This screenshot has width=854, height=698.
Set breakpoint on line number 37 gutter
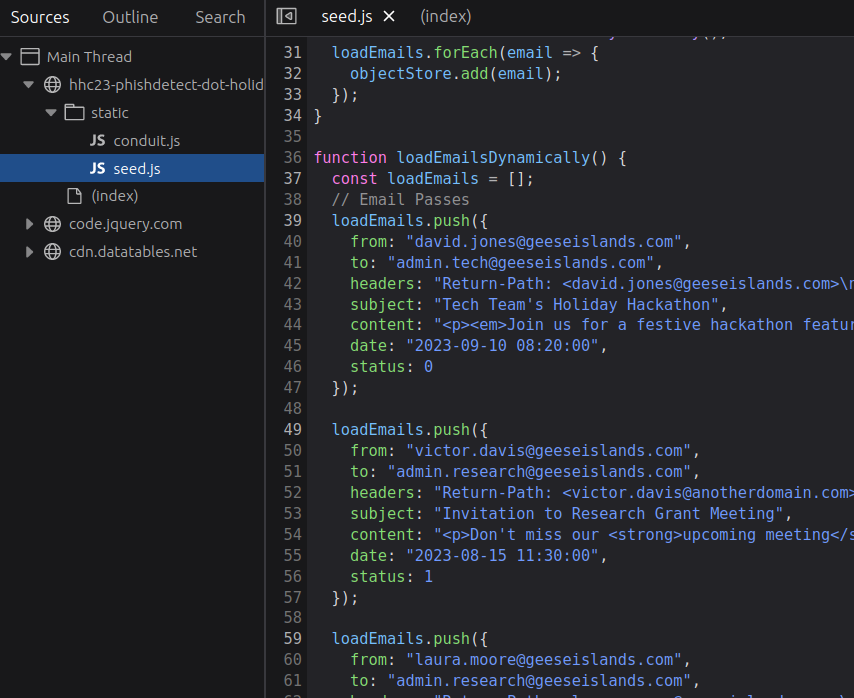coord(292,179)
